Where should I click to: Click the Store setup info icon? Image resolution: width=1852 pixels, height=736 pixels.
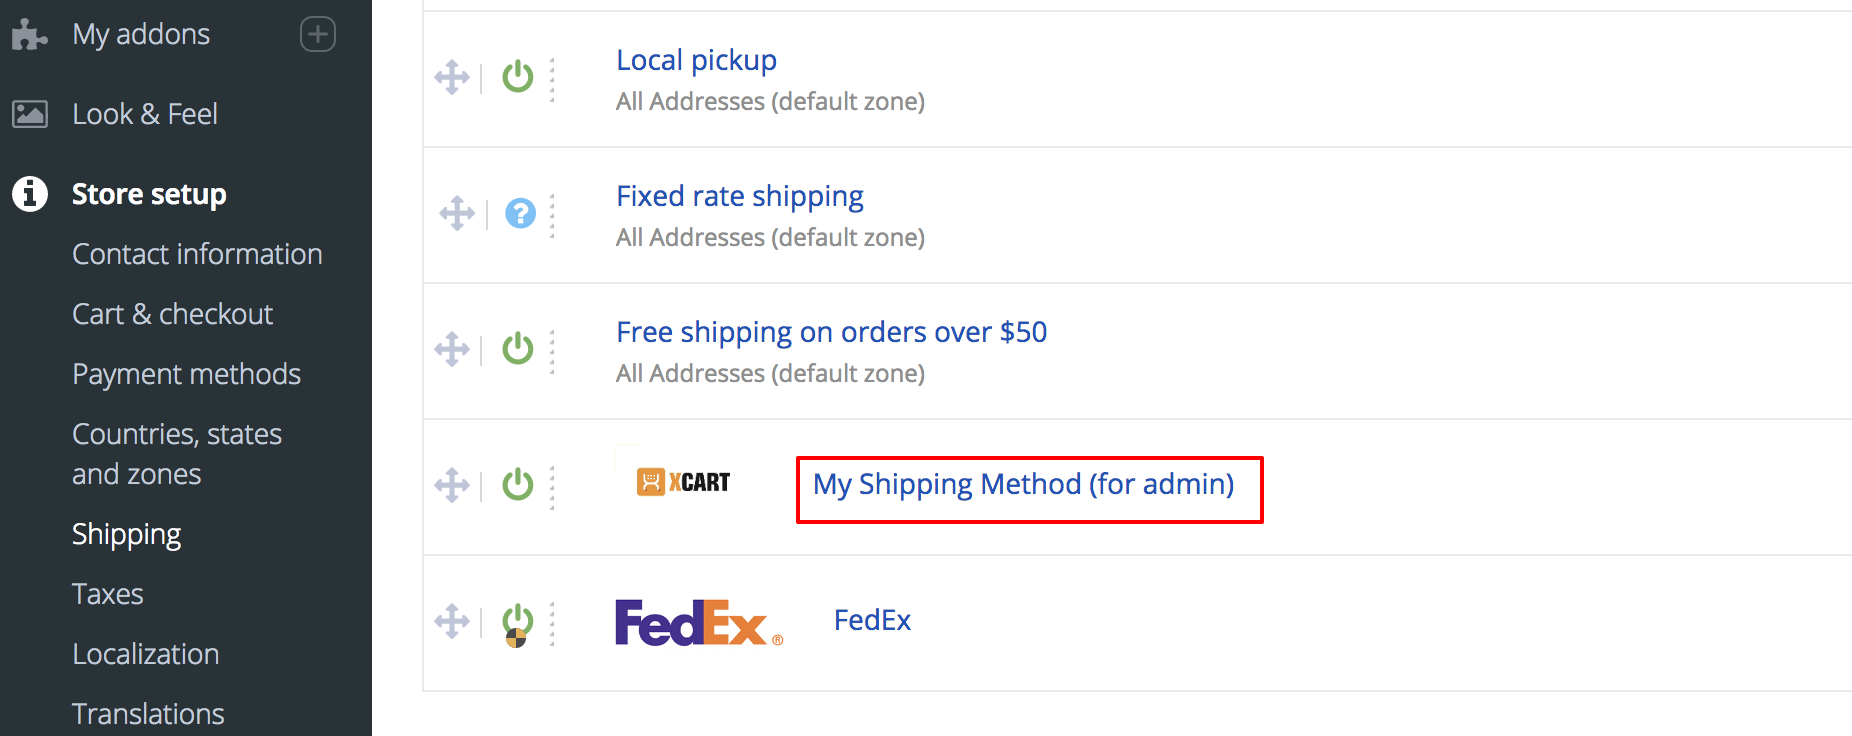[29, 194]
